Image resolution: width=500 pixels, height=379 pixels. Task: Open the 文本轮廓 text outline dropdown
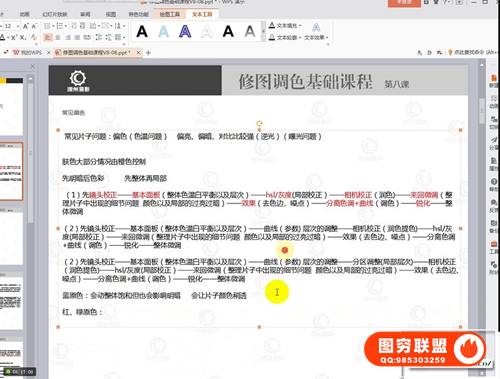point(285,37)
